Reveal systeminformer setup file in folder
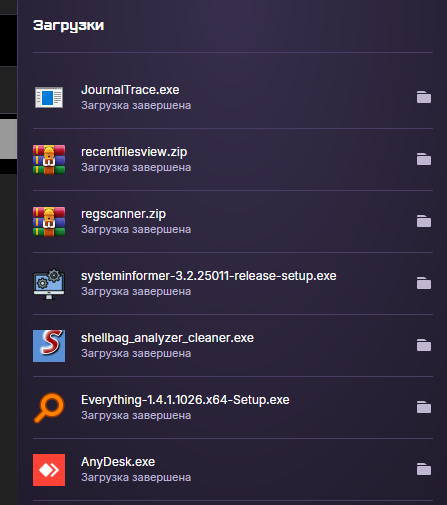447x505 pixels. (424, 283)
